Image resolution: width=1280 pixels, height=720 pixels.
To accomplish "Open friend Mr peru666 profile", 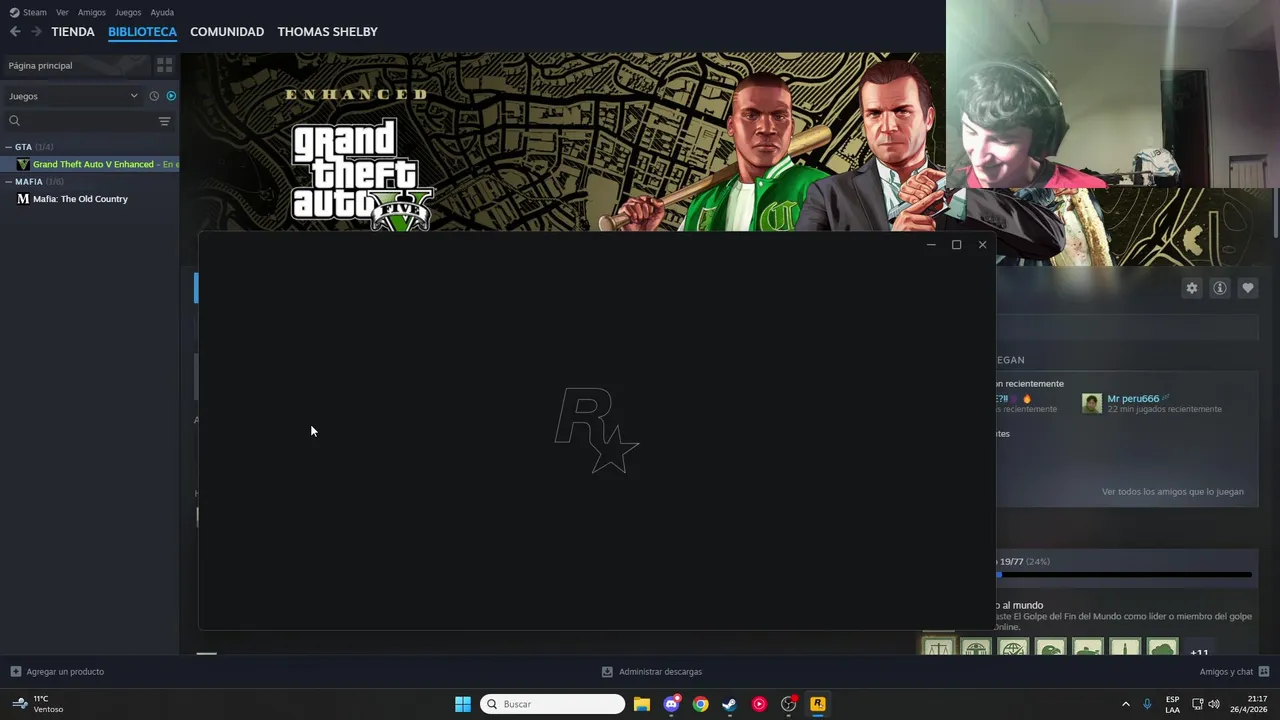I will point(1133,398).
